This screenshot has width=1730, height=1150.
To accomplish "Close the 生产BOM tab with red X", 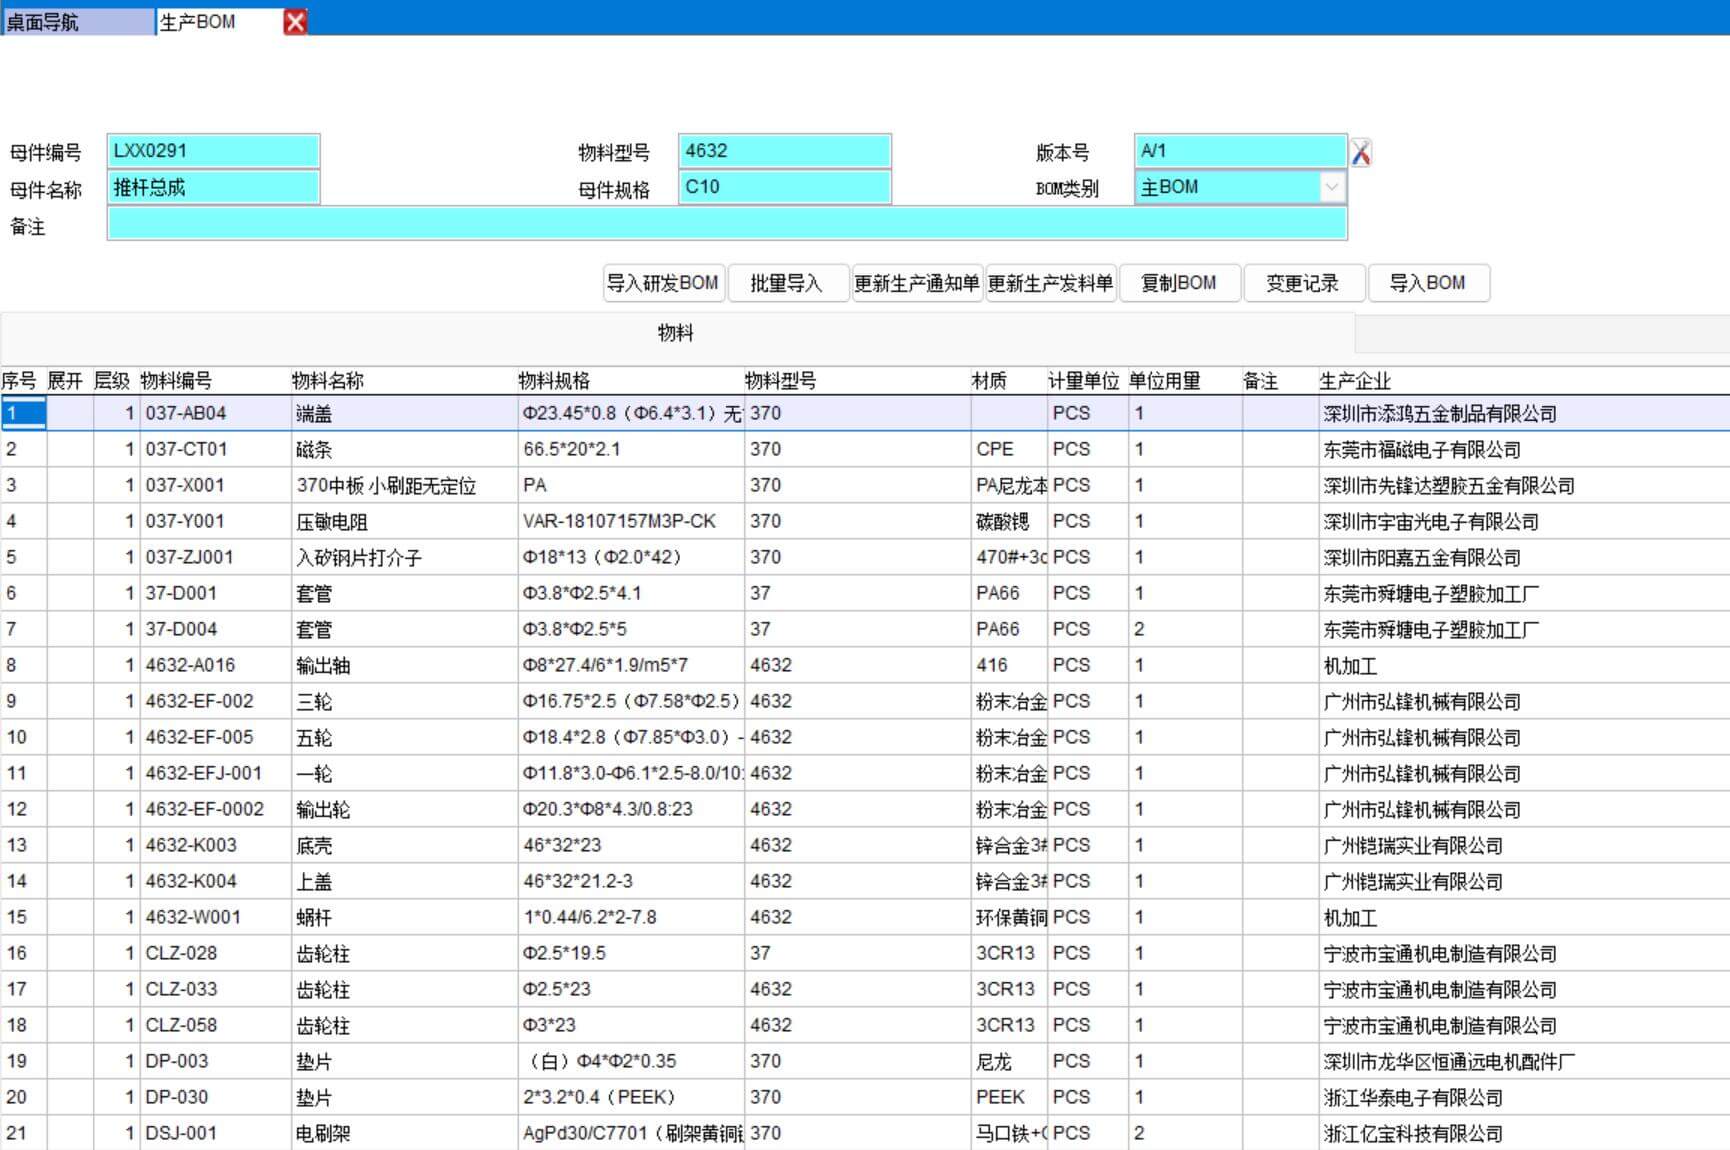I will 295,22.
